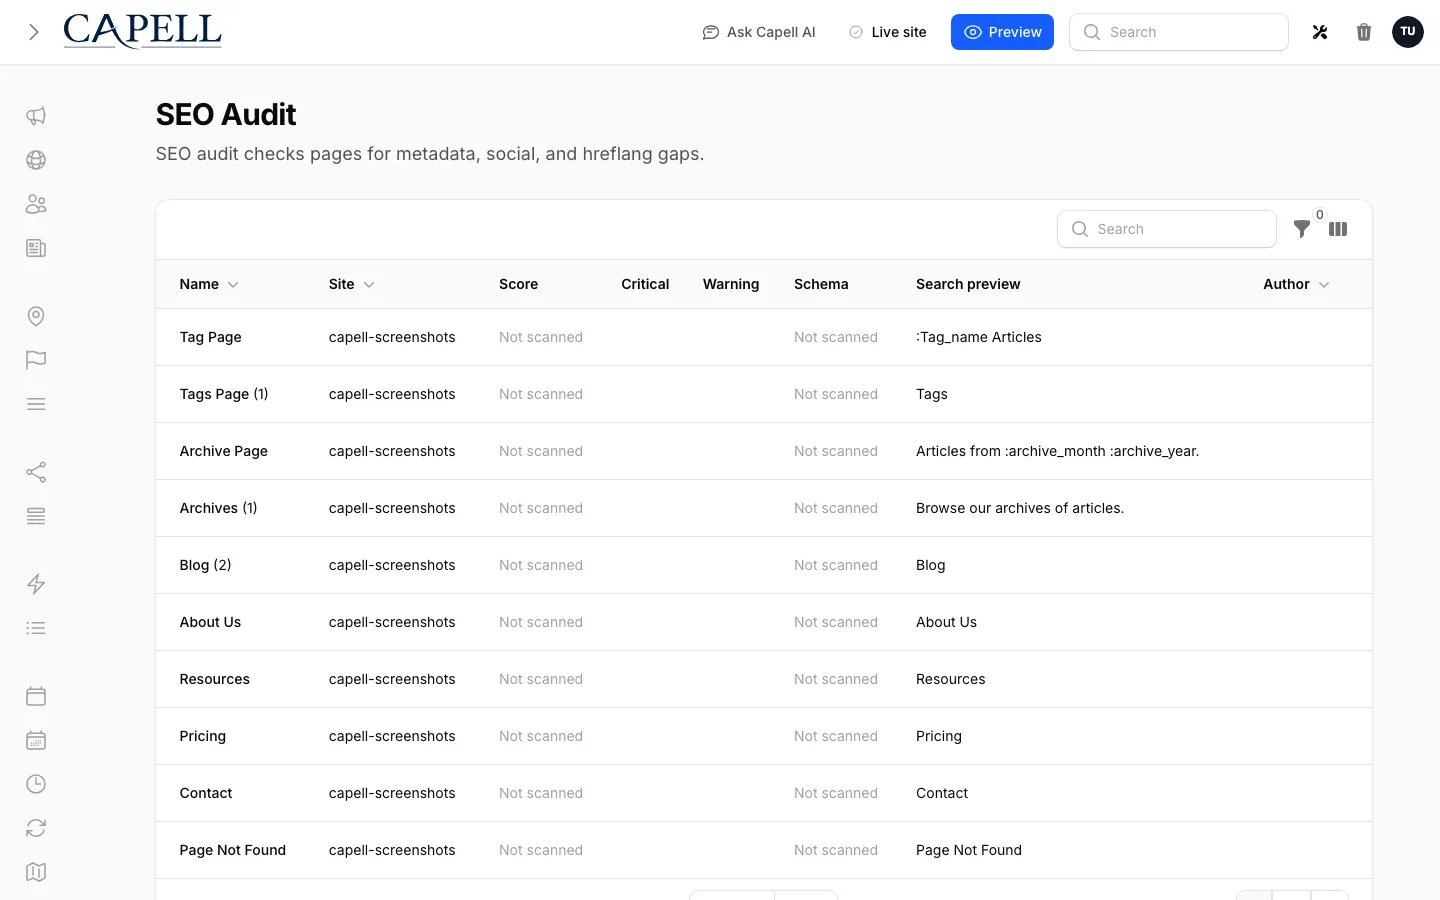Open the megaphone icon in sidebar
1440x900 pixels.
coord(36,116)
